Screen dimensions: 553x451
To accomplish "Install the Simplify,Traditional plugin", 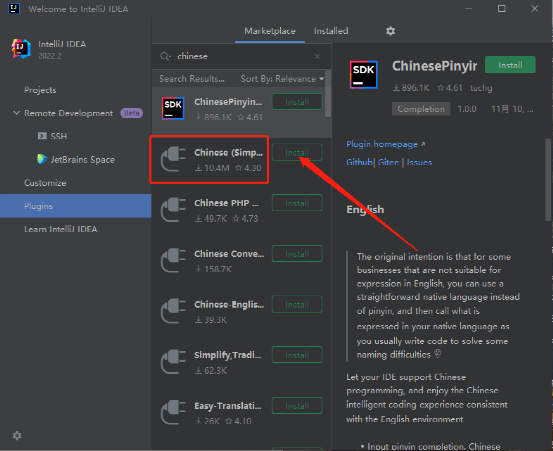I will click(297, 355).
